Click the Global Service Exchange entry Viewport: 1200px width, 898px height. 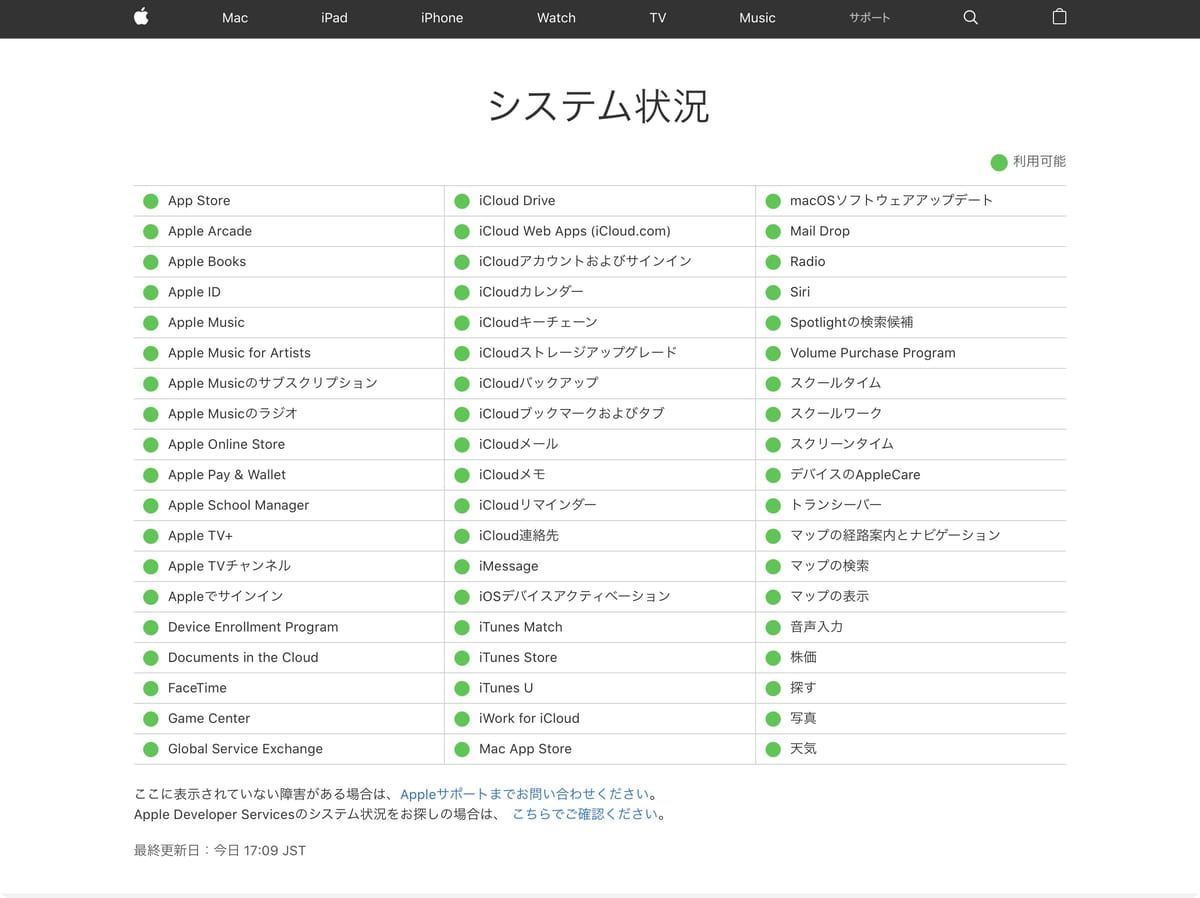click(245, 749)
